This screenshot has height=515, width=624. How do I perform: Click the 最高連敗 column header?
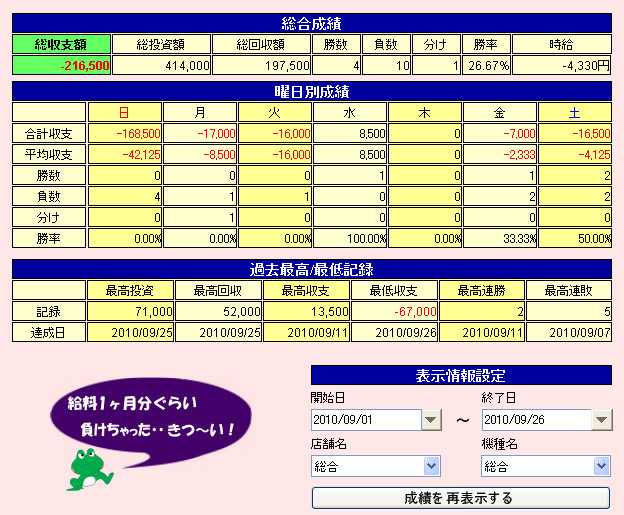[x=569, y=291]
